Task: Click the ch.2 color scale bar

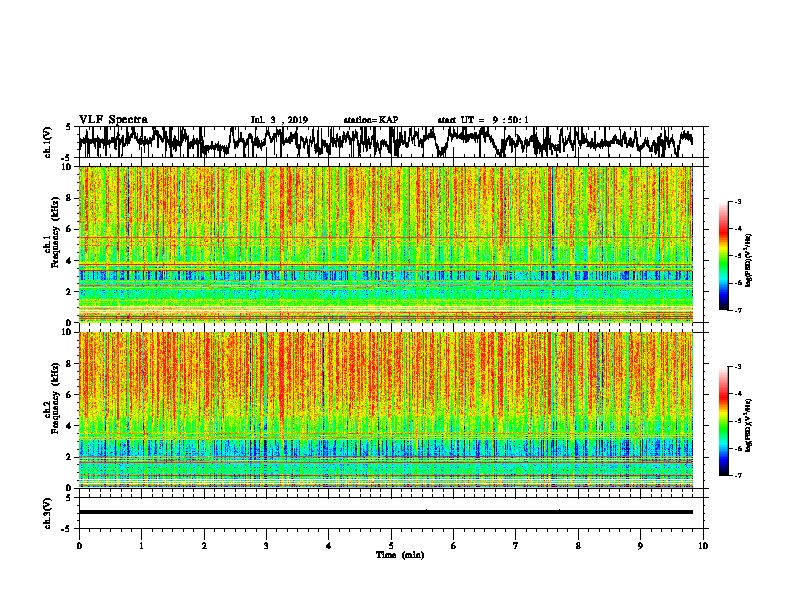Action: 723,421
